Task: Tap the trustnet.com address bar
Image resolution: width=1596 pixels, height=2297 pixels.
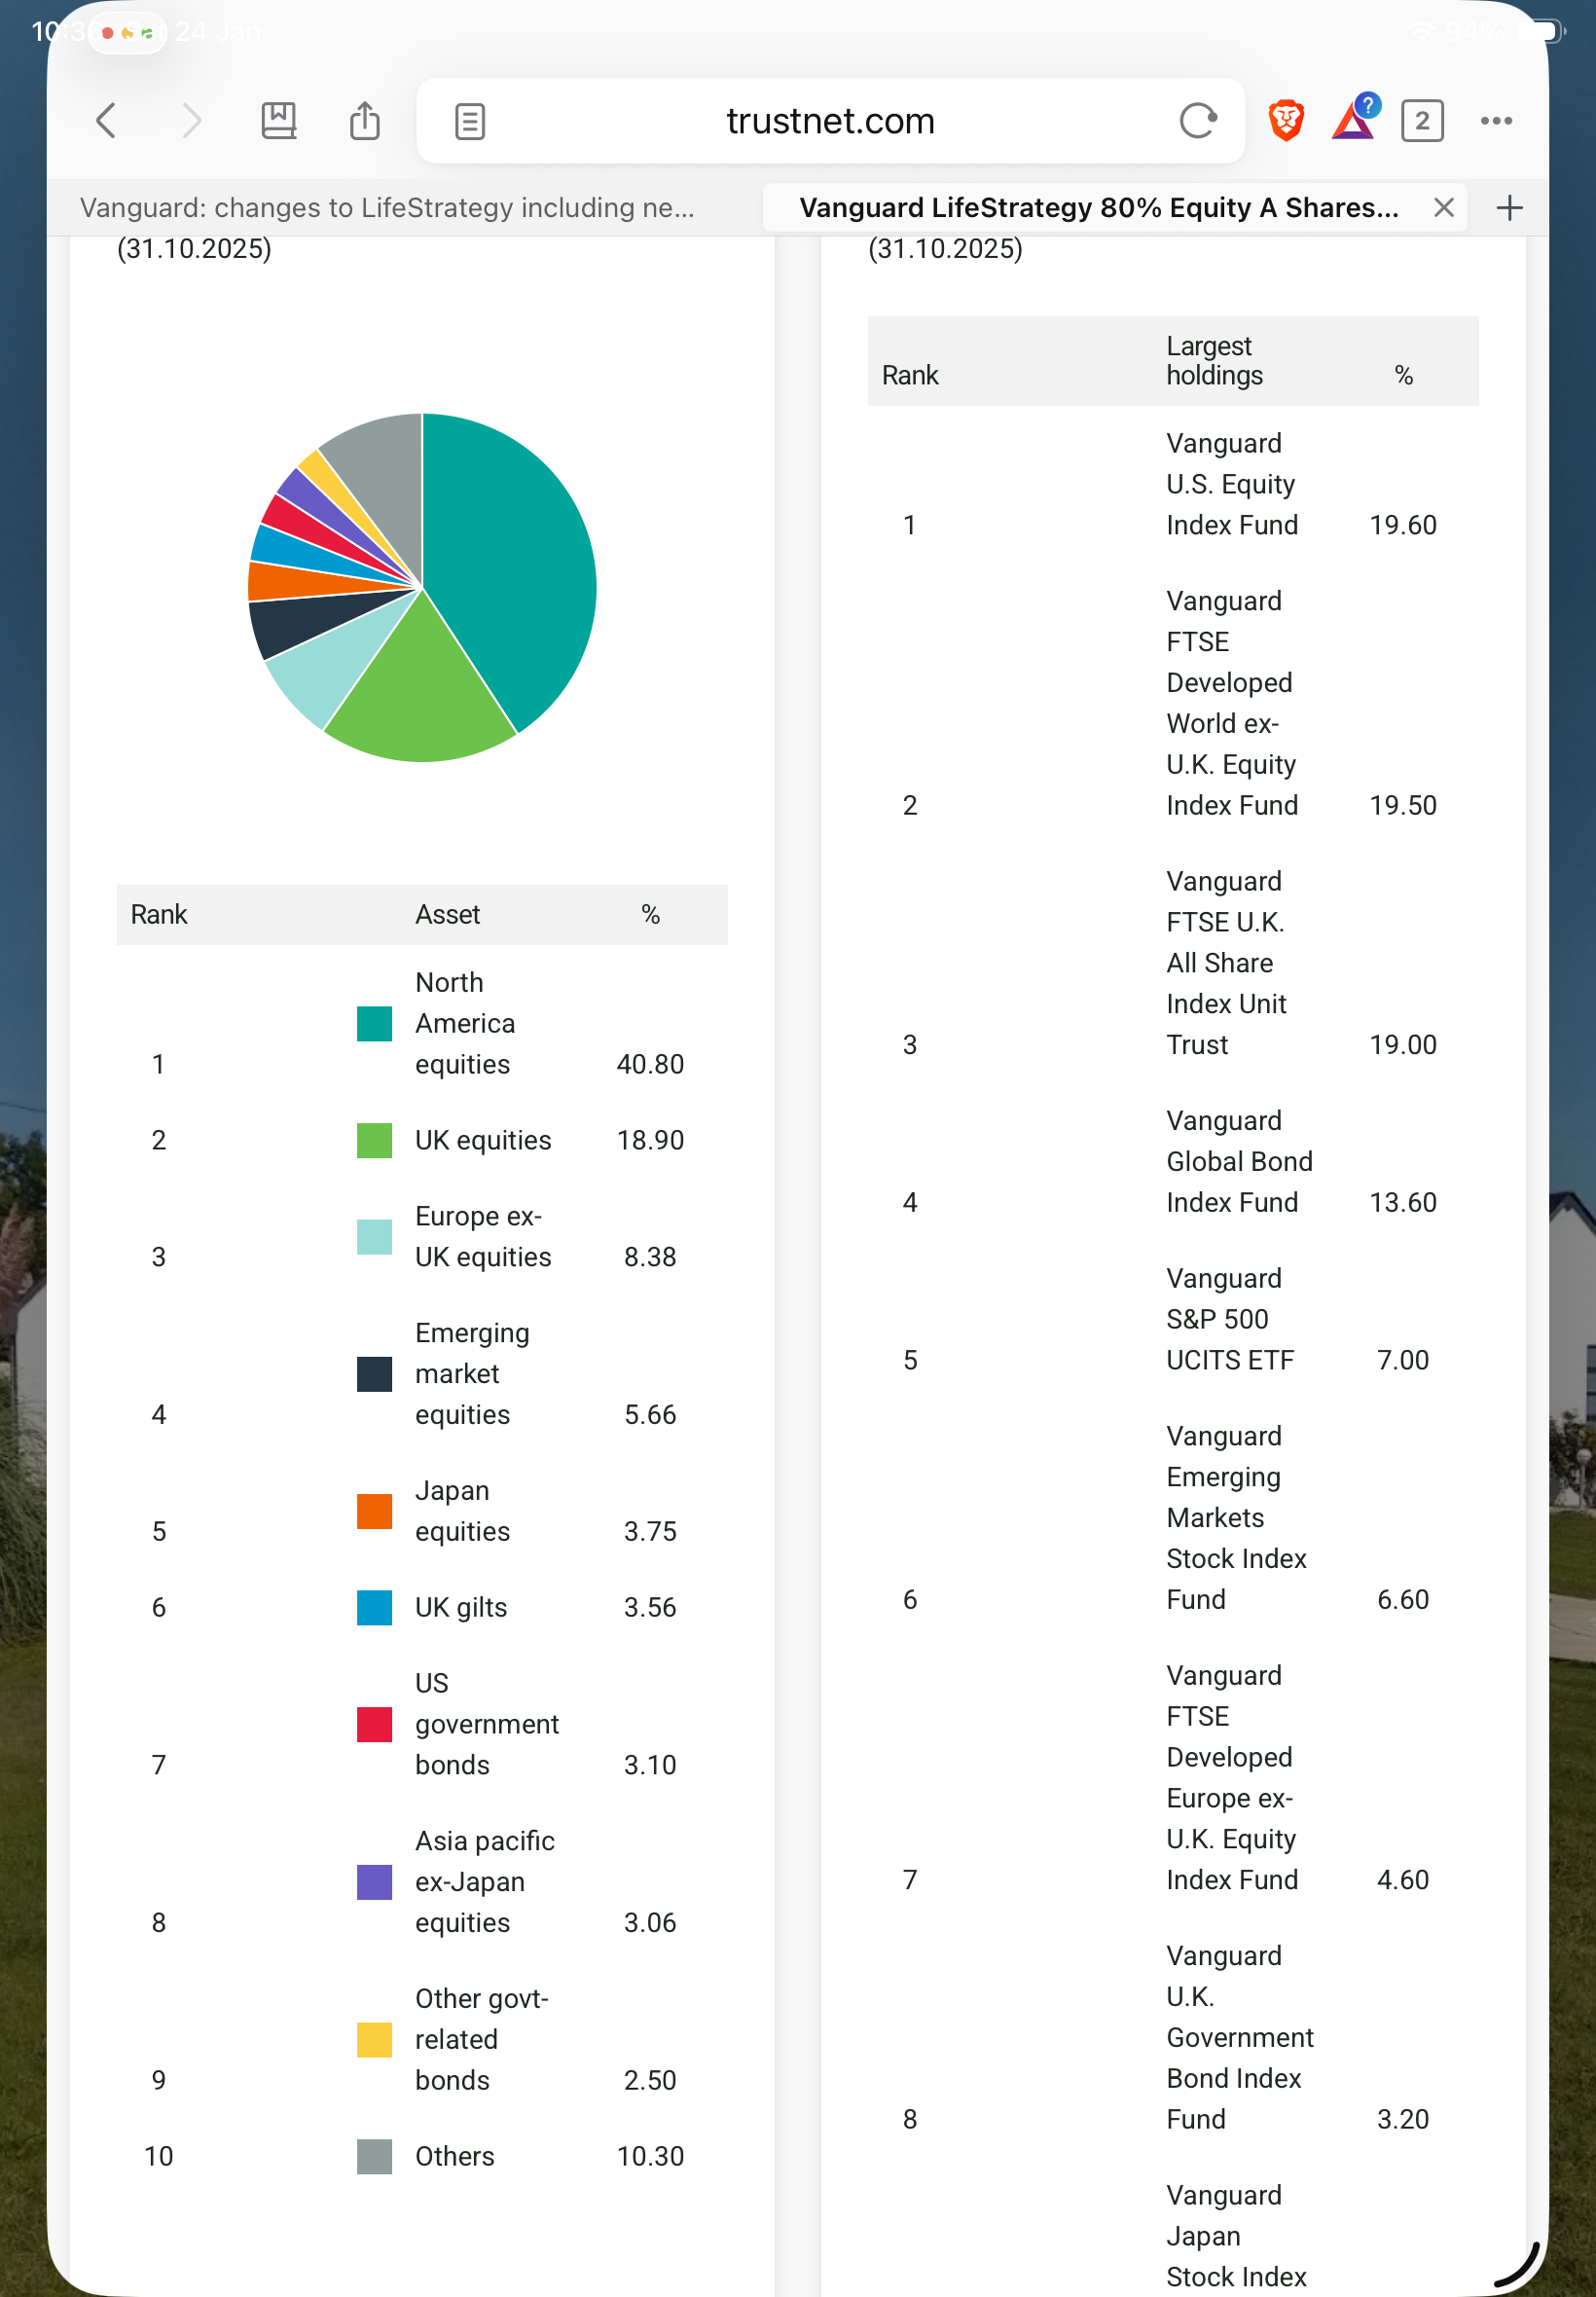Action: (830, 121)
